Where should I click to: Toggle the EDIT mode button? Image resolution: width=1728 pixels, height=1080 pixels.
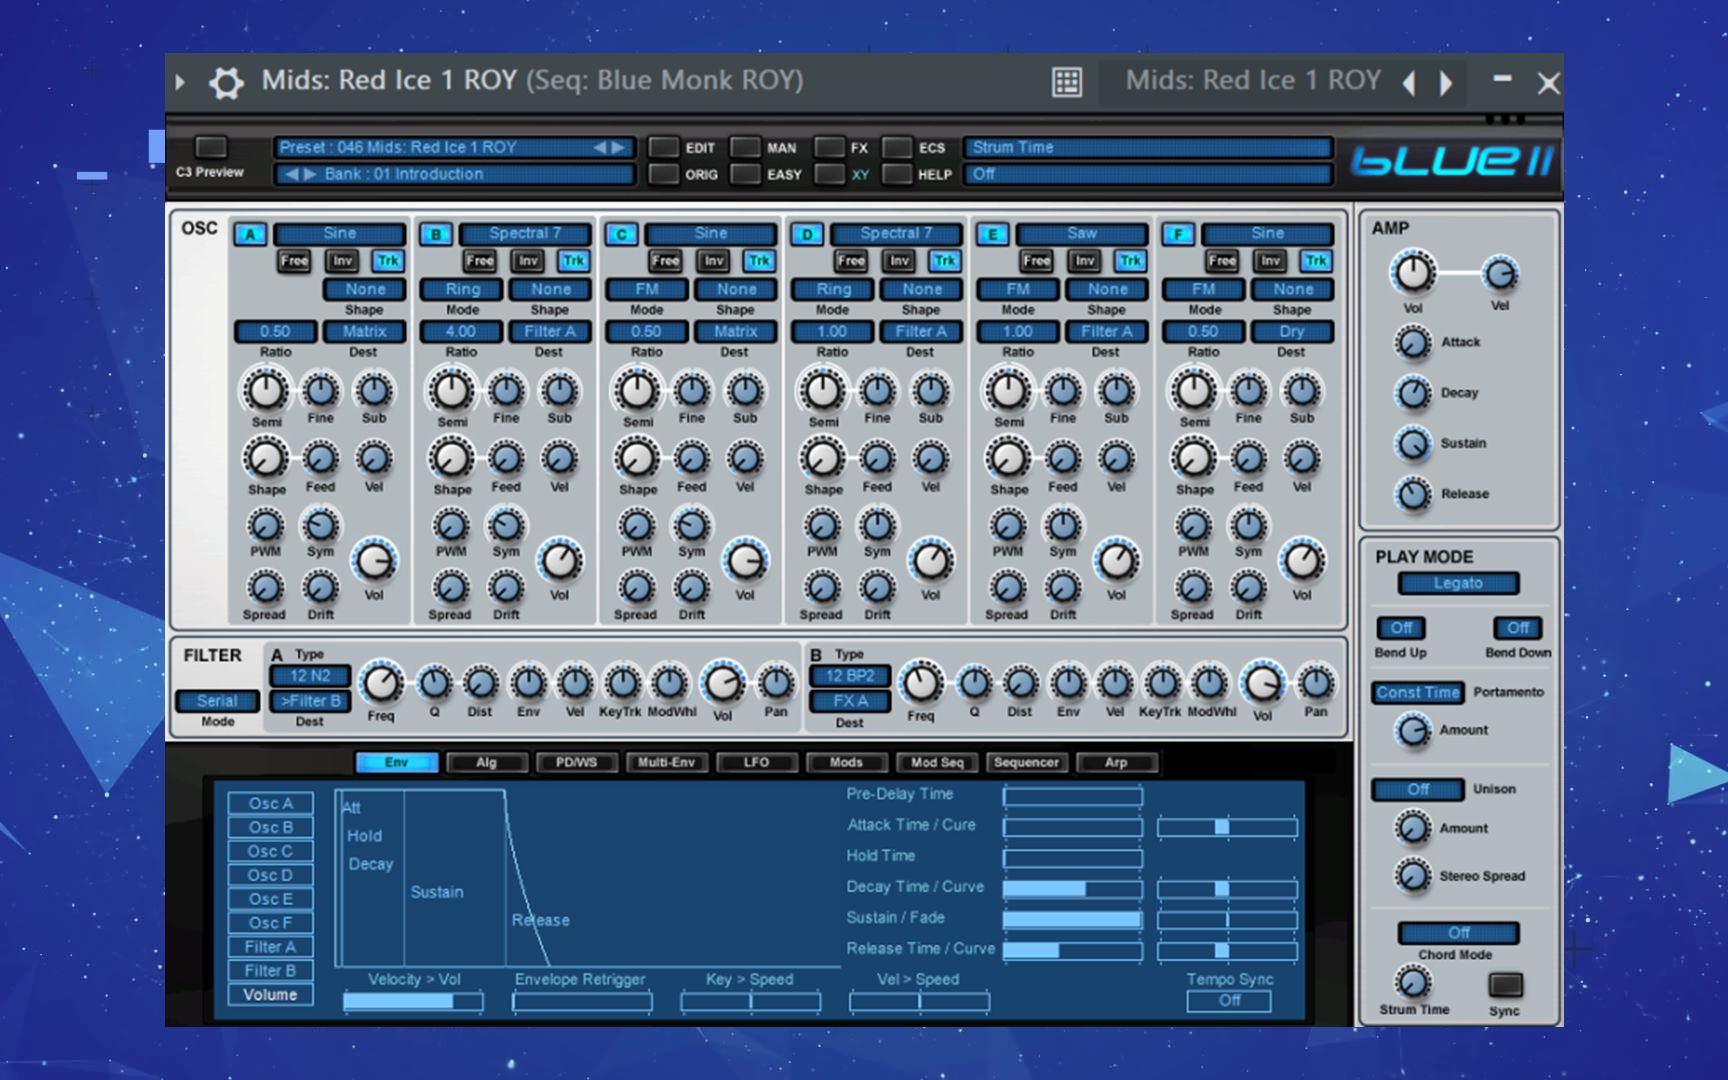663,147
